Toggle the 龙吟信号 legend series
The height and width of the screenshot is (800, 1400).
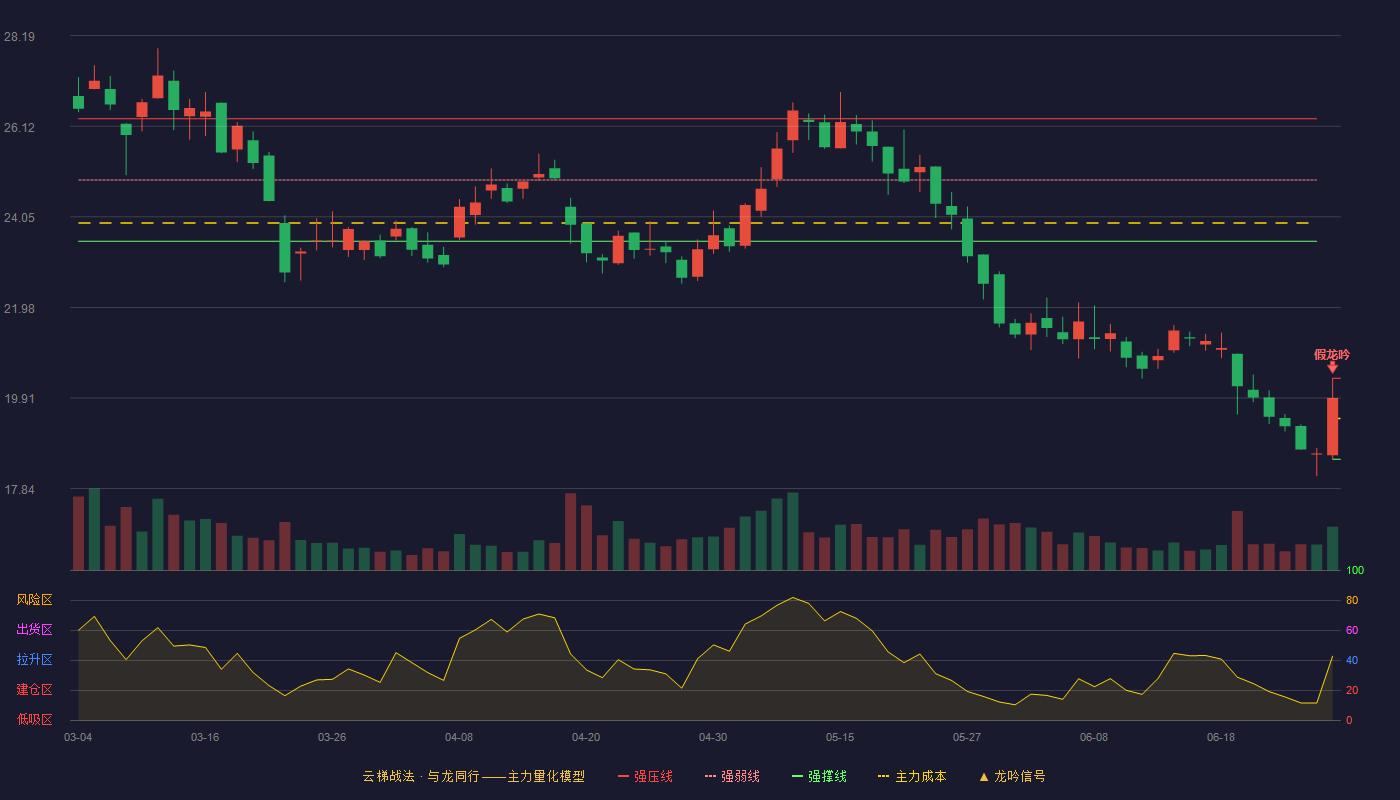pyautogui.click(x=1011, y=776)
